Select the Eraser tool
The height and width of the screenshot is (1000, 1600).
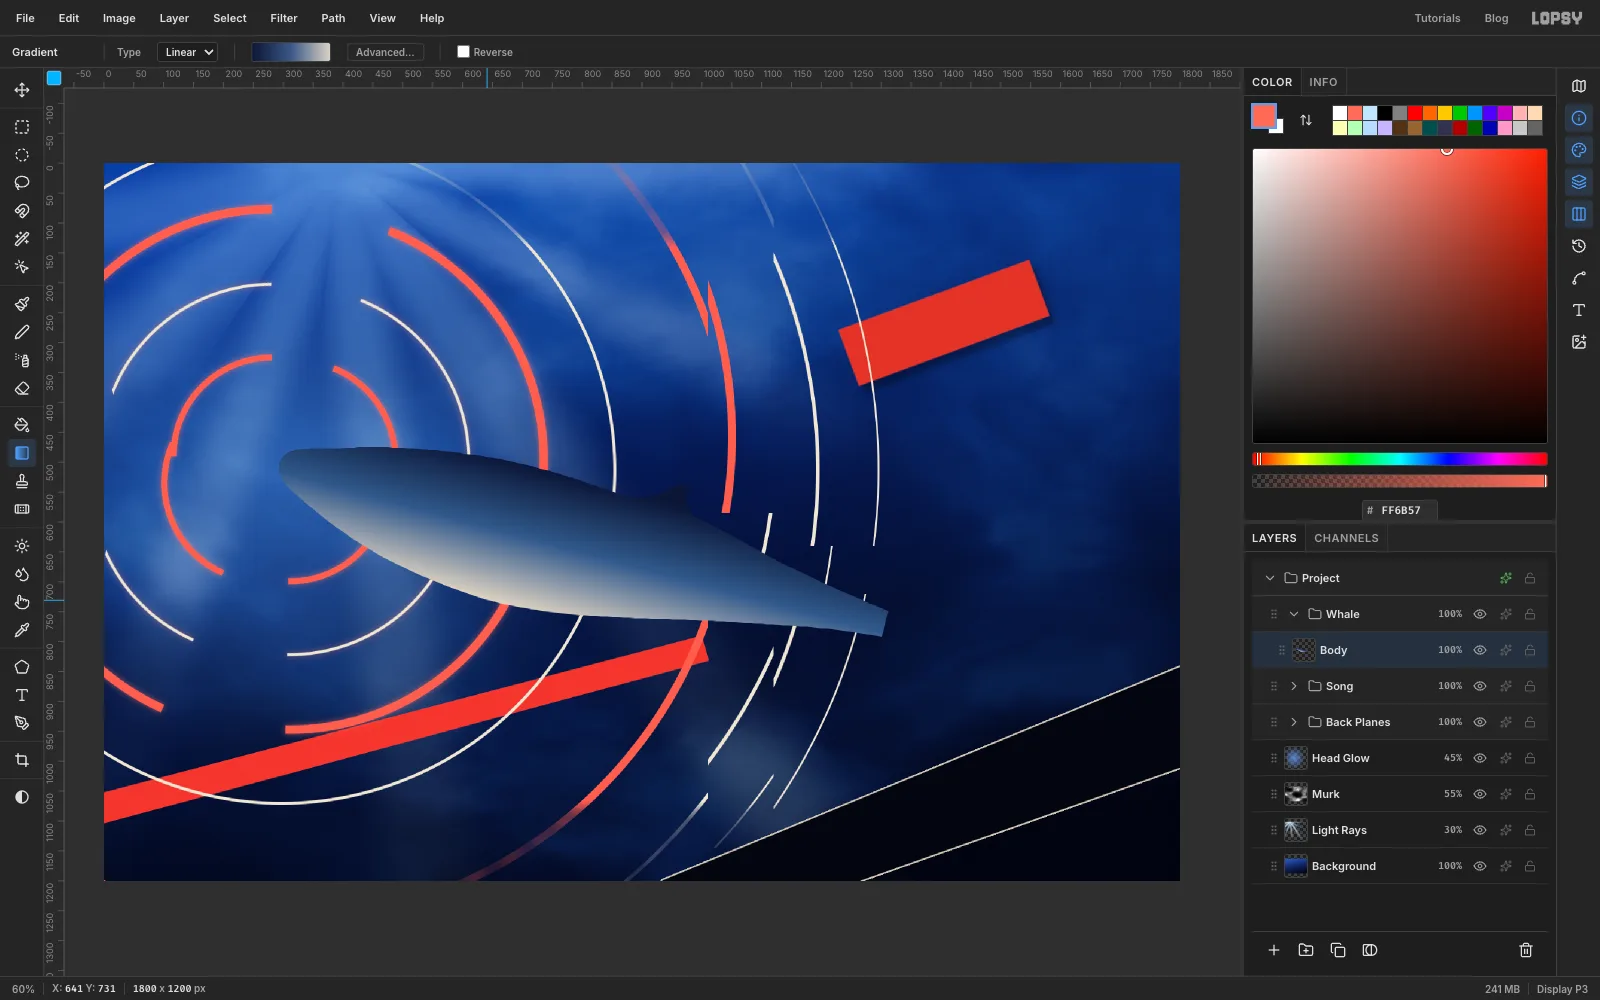pyautogui.click(x=22, y=388)
